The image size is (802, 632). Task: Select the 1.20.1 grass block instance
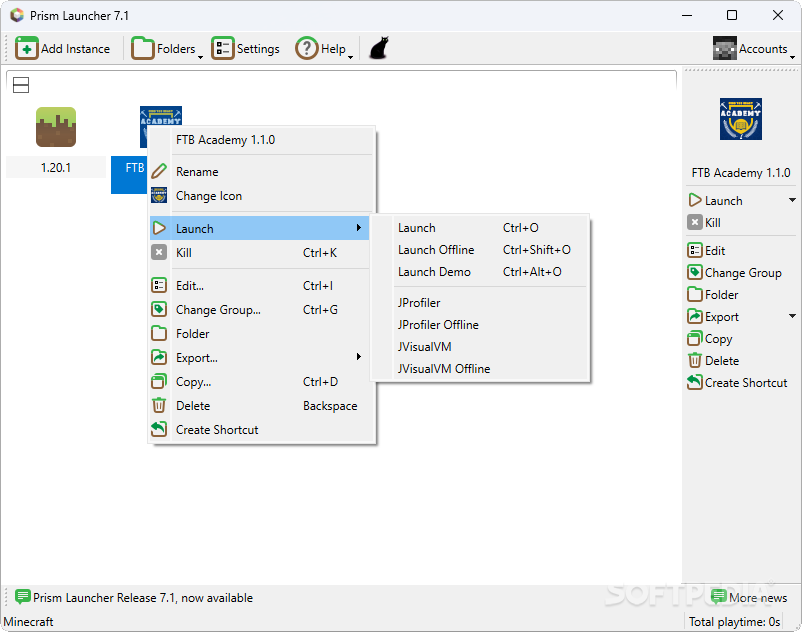56,127
